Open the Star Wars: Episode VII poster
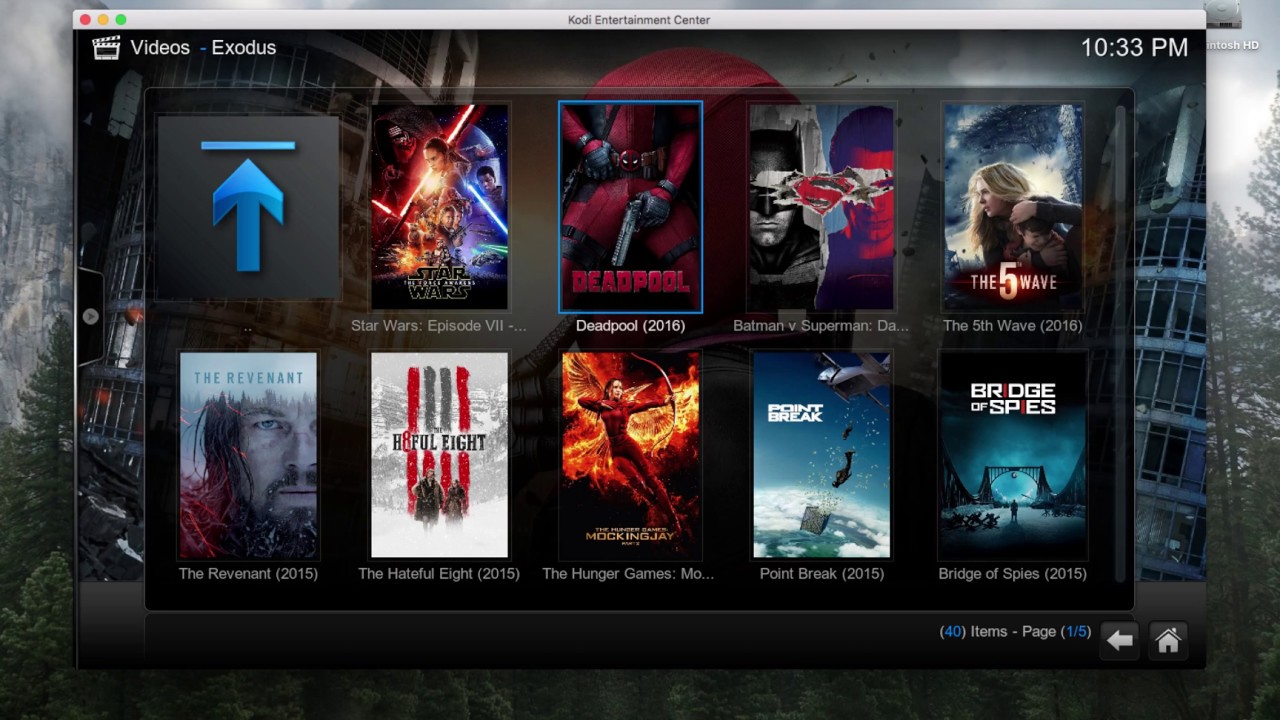This screenshot has height=720, width=1280. (440, 207)
